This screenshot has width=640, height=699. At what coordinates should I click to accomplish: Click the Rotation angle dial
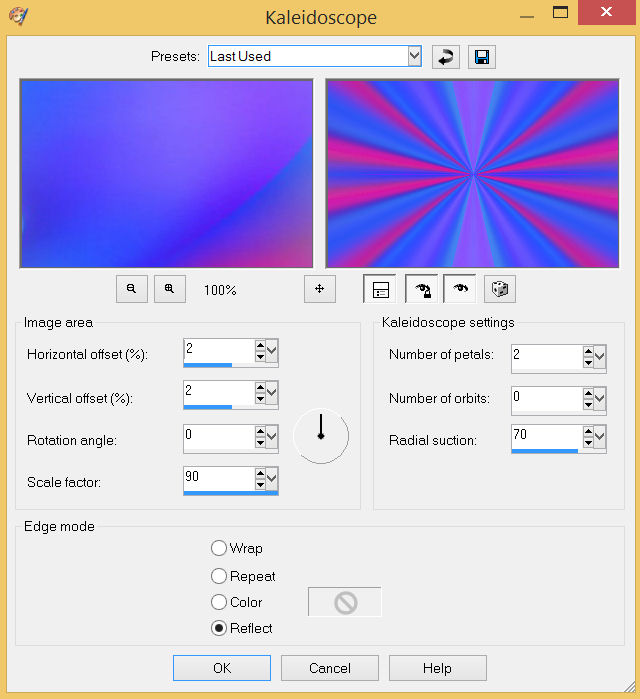[x=321, y=435]
